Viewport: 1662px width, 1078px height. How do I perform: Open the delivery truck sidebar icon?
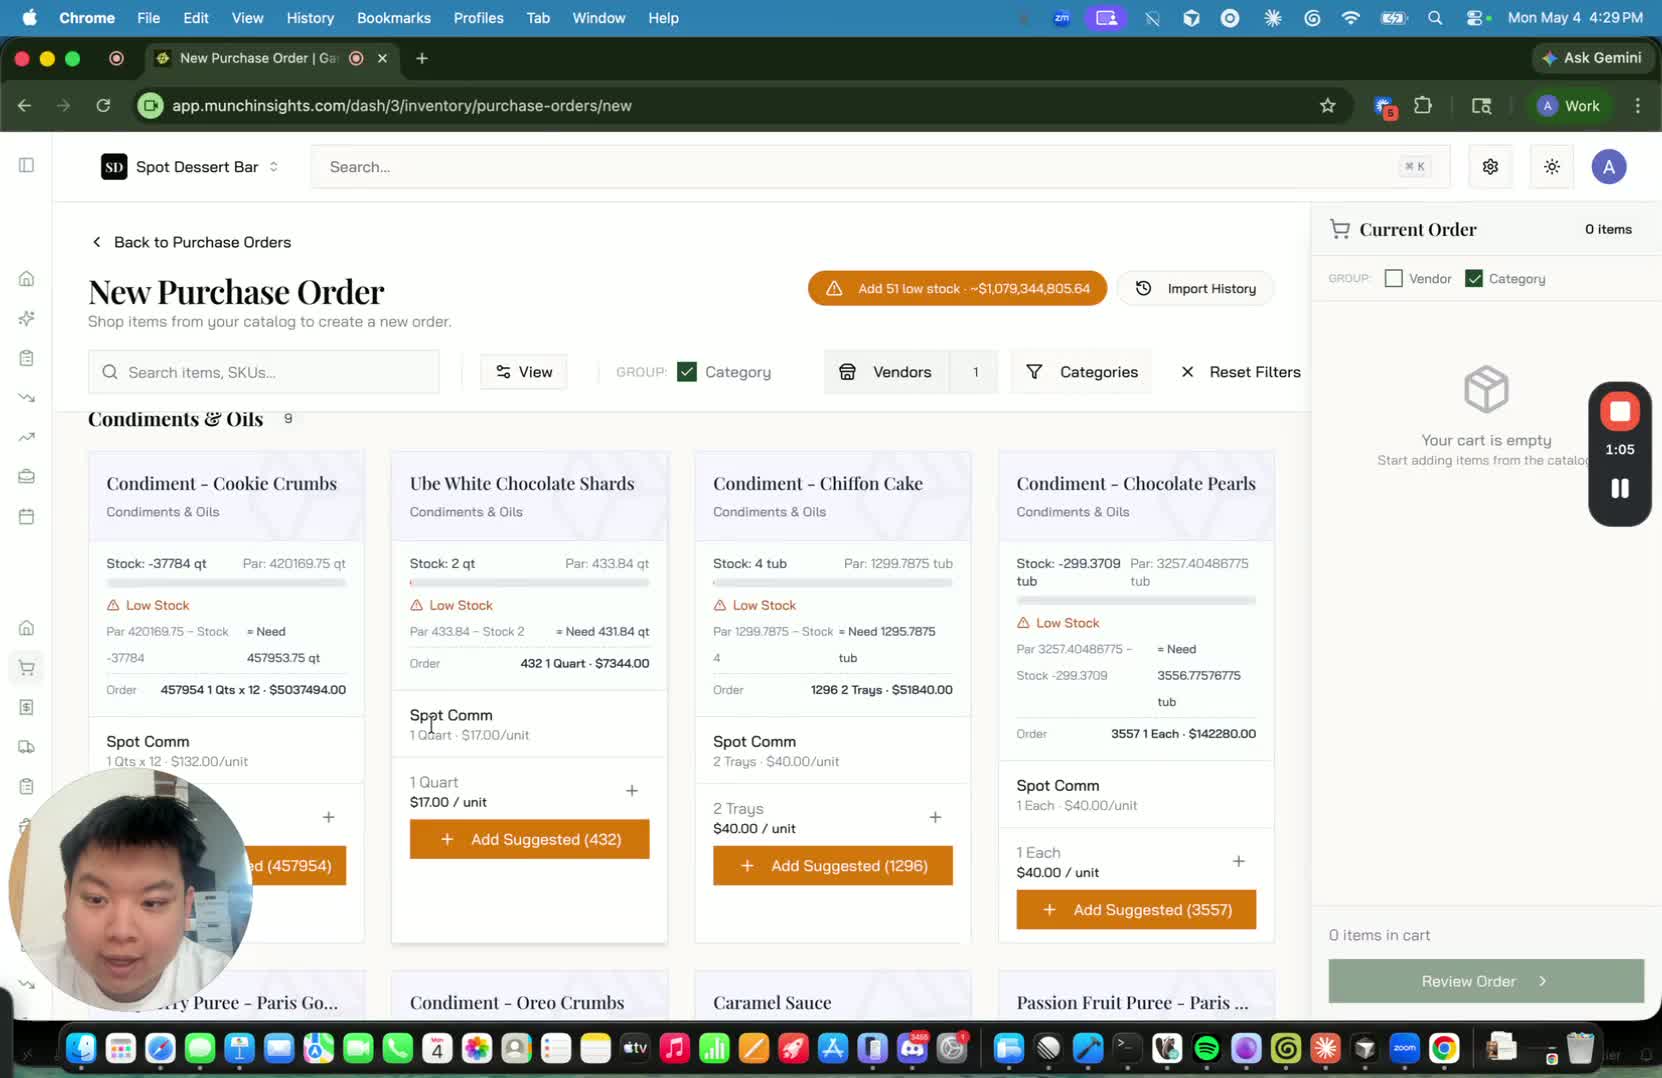(x=27, y=747)
